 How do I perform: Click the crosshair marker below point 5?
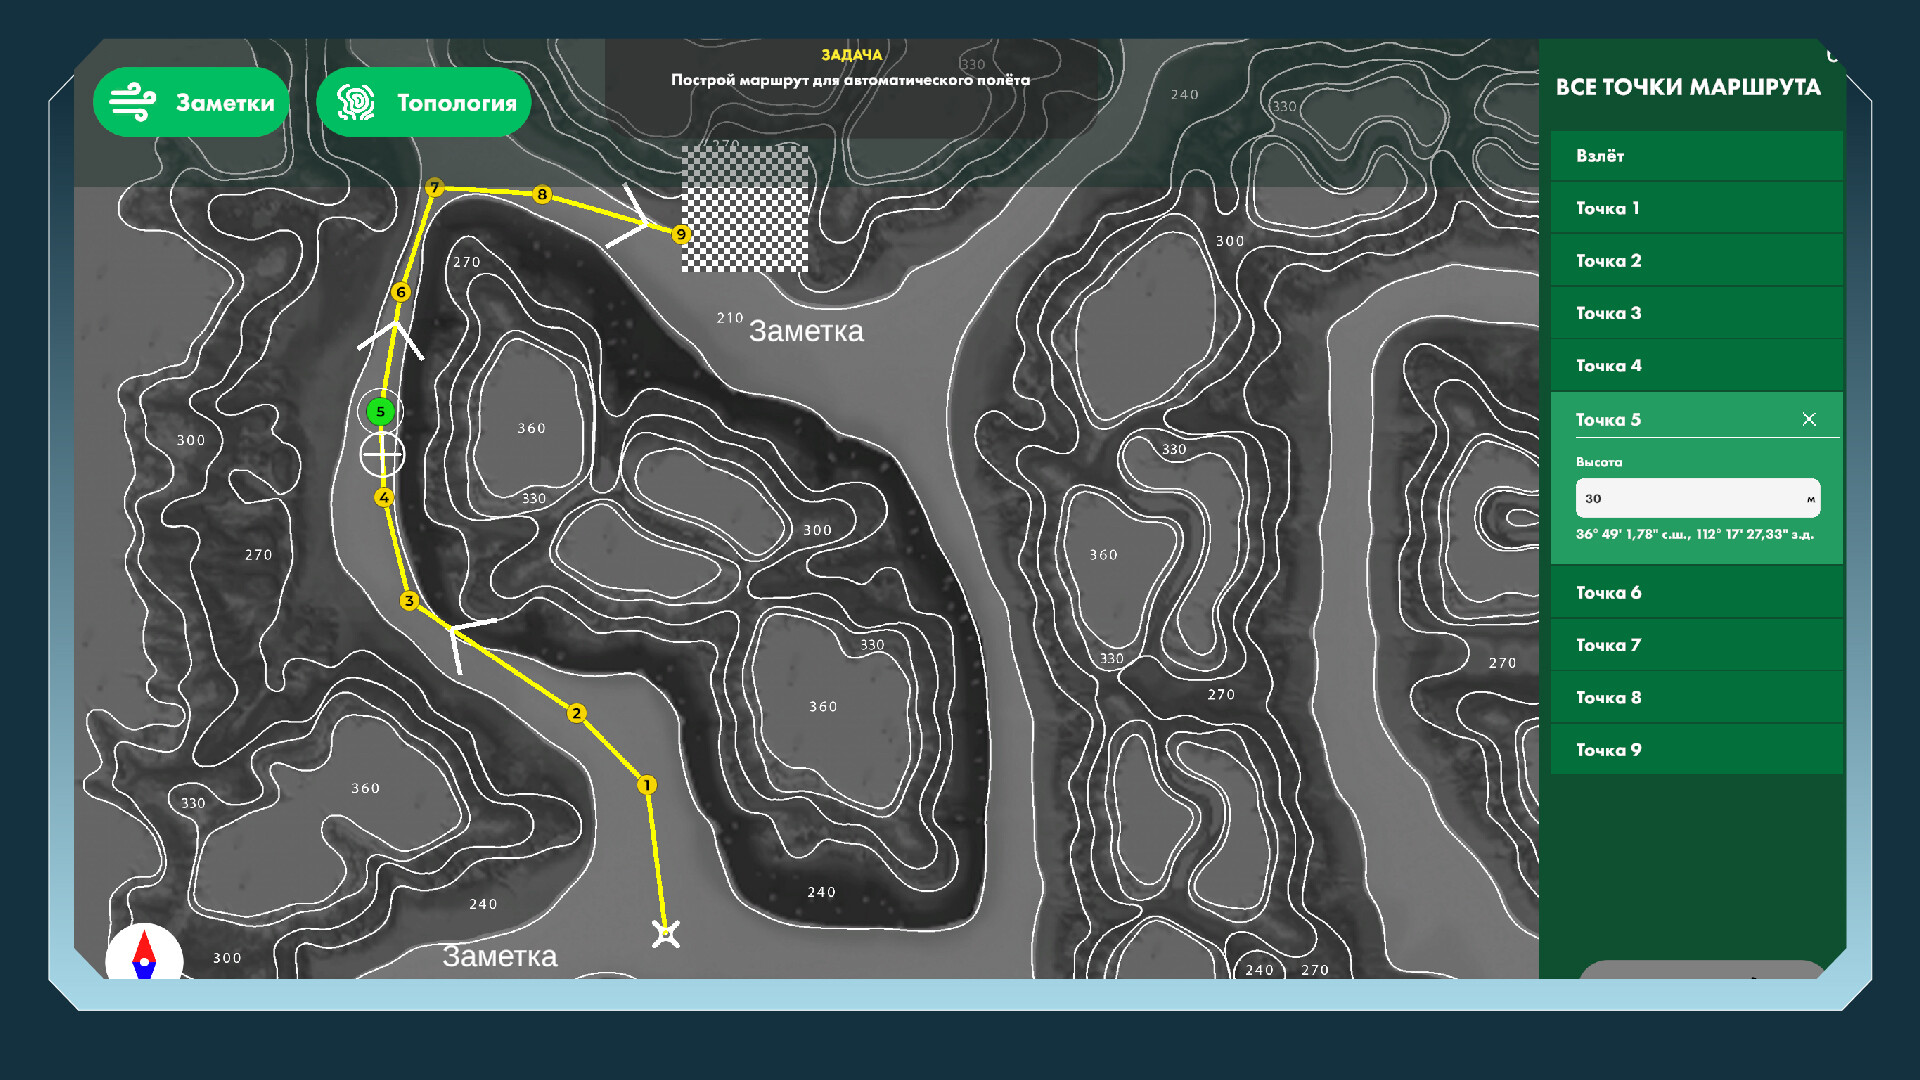pos(382,456)
